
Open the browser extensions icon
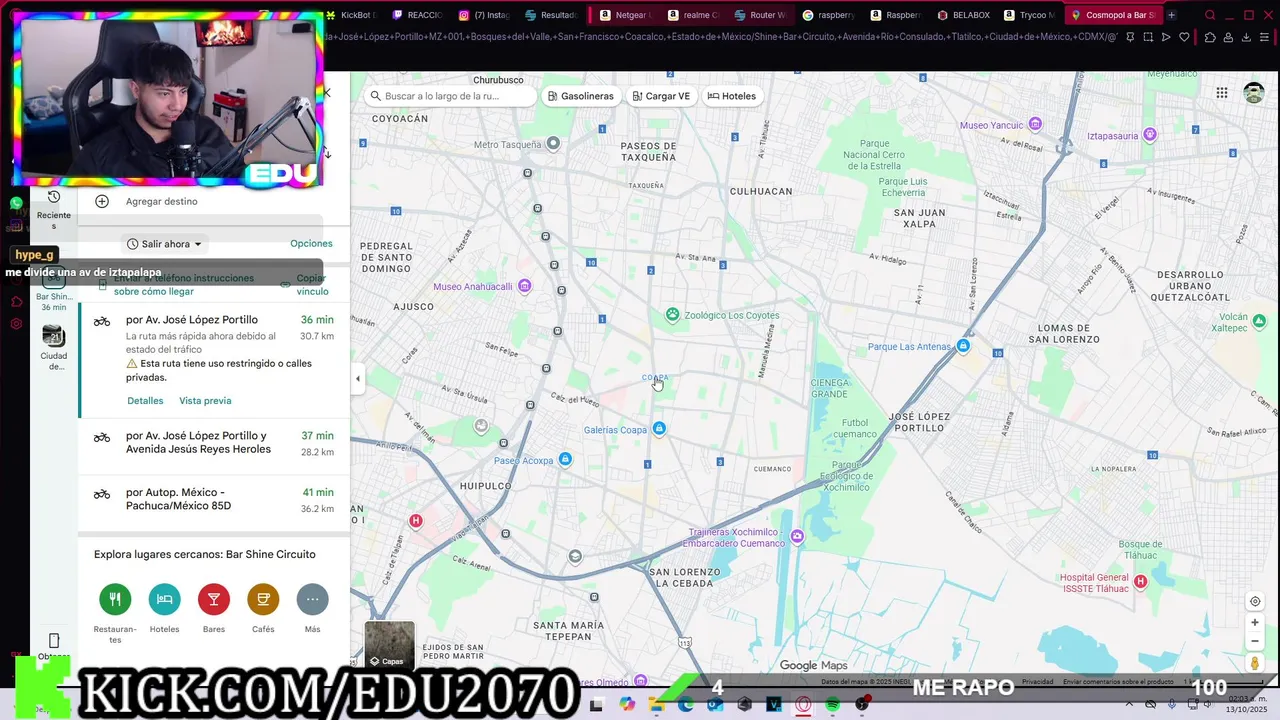tap(1210, 37)
